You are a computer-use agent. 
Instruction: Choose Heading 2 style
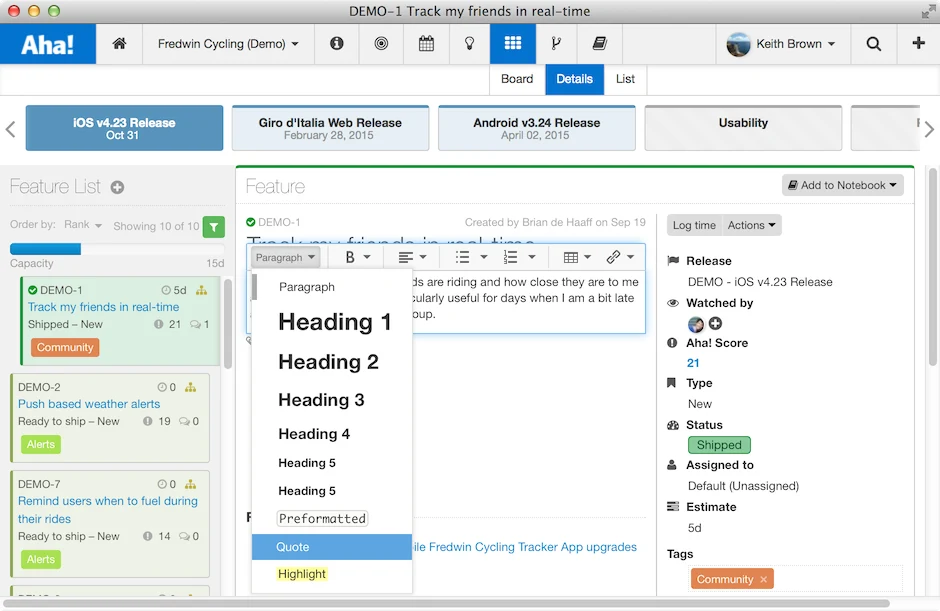(332, 362)
